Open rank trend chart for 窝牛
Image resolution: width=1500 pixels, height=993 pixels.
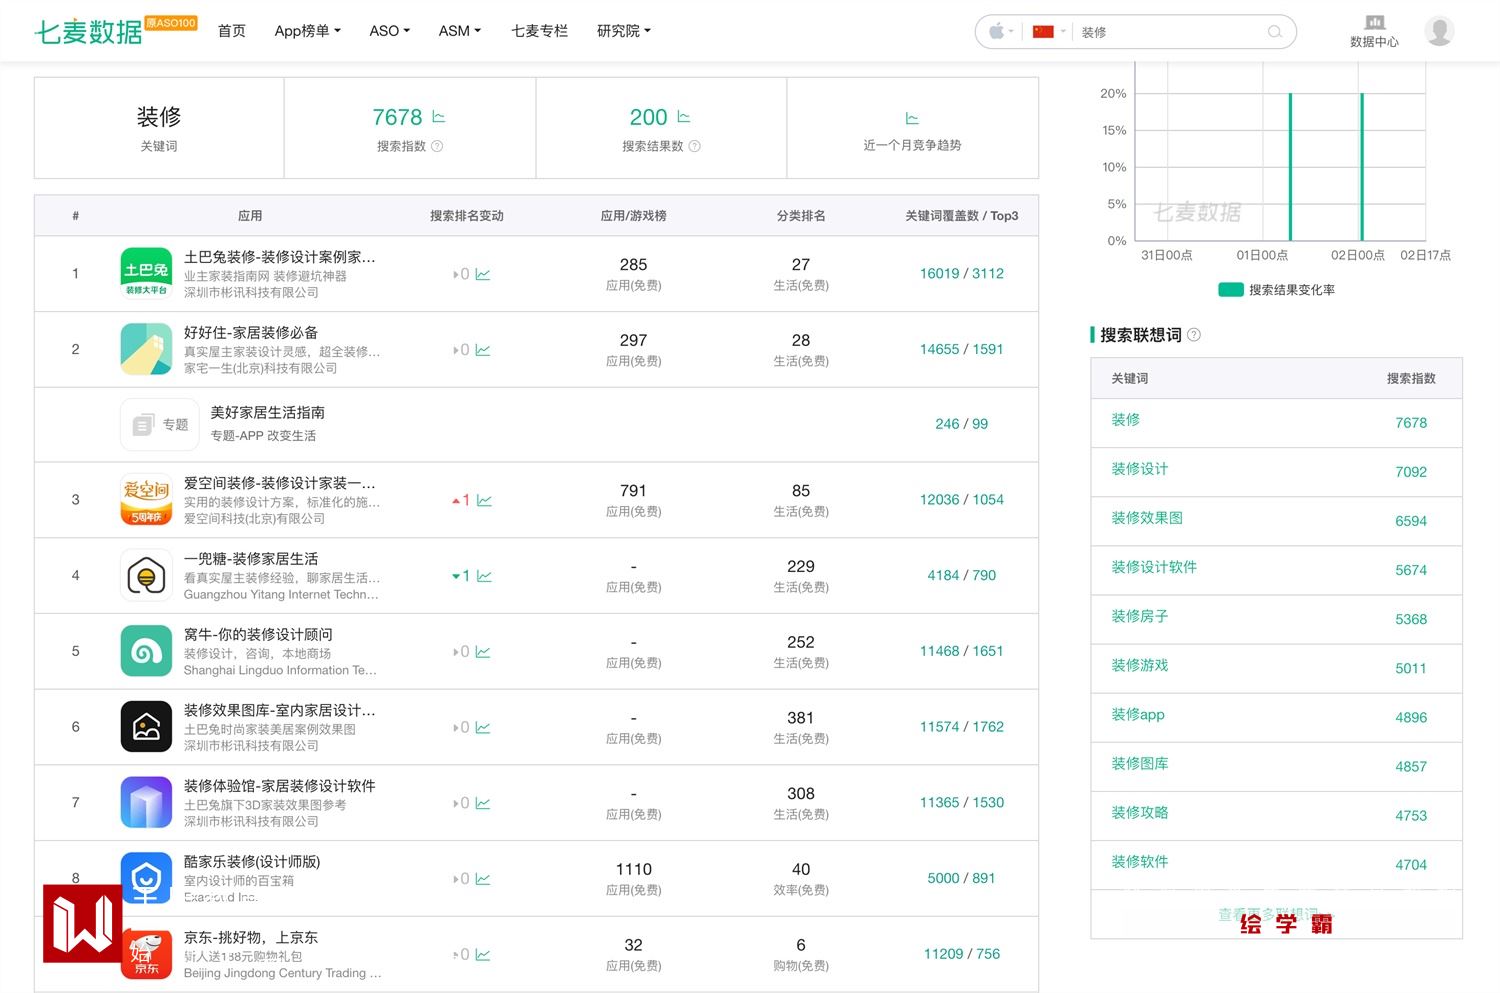pyautogui.click(x=483, y=652)
